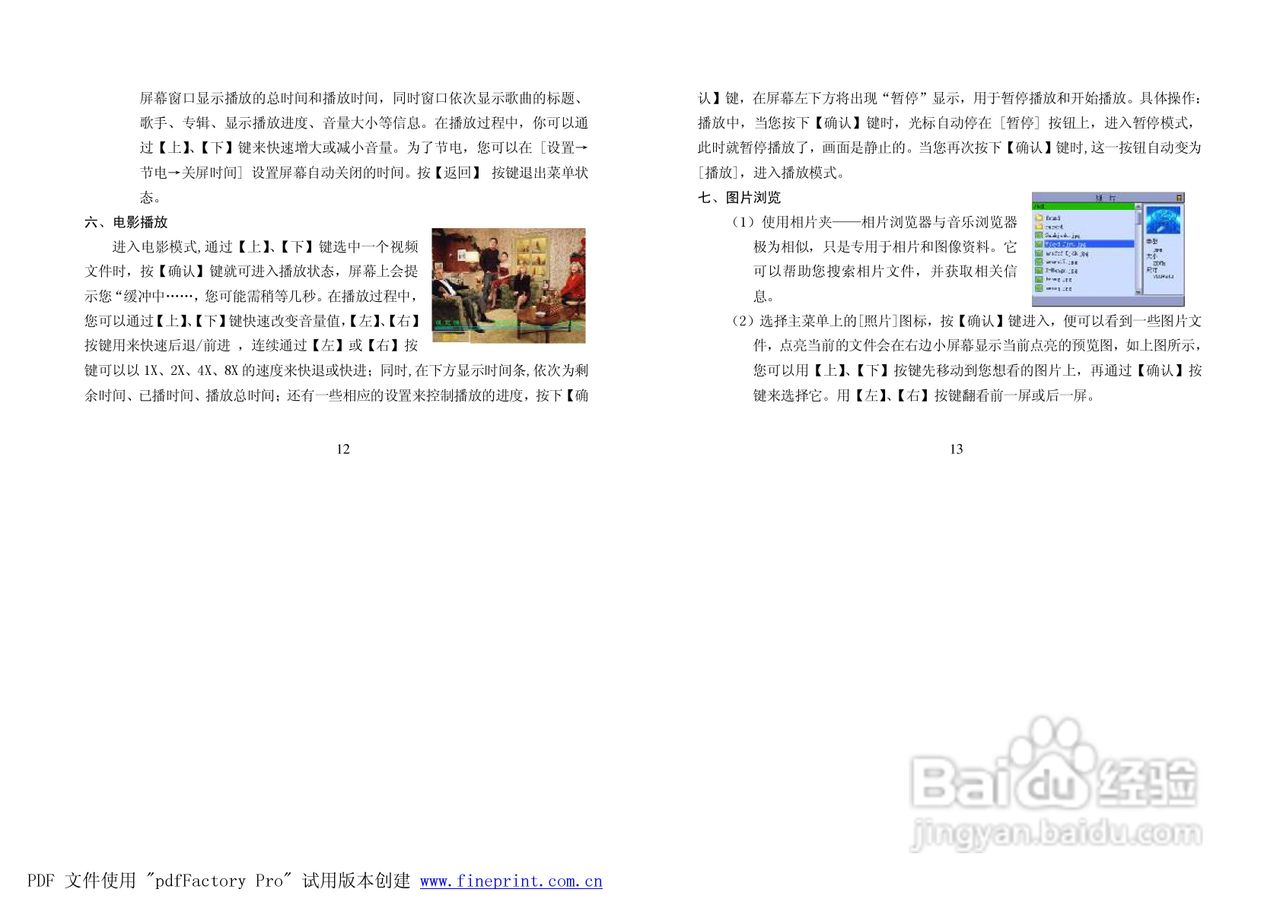
Task: Click the heading 六、电影播放
Action: coord(126,222)
